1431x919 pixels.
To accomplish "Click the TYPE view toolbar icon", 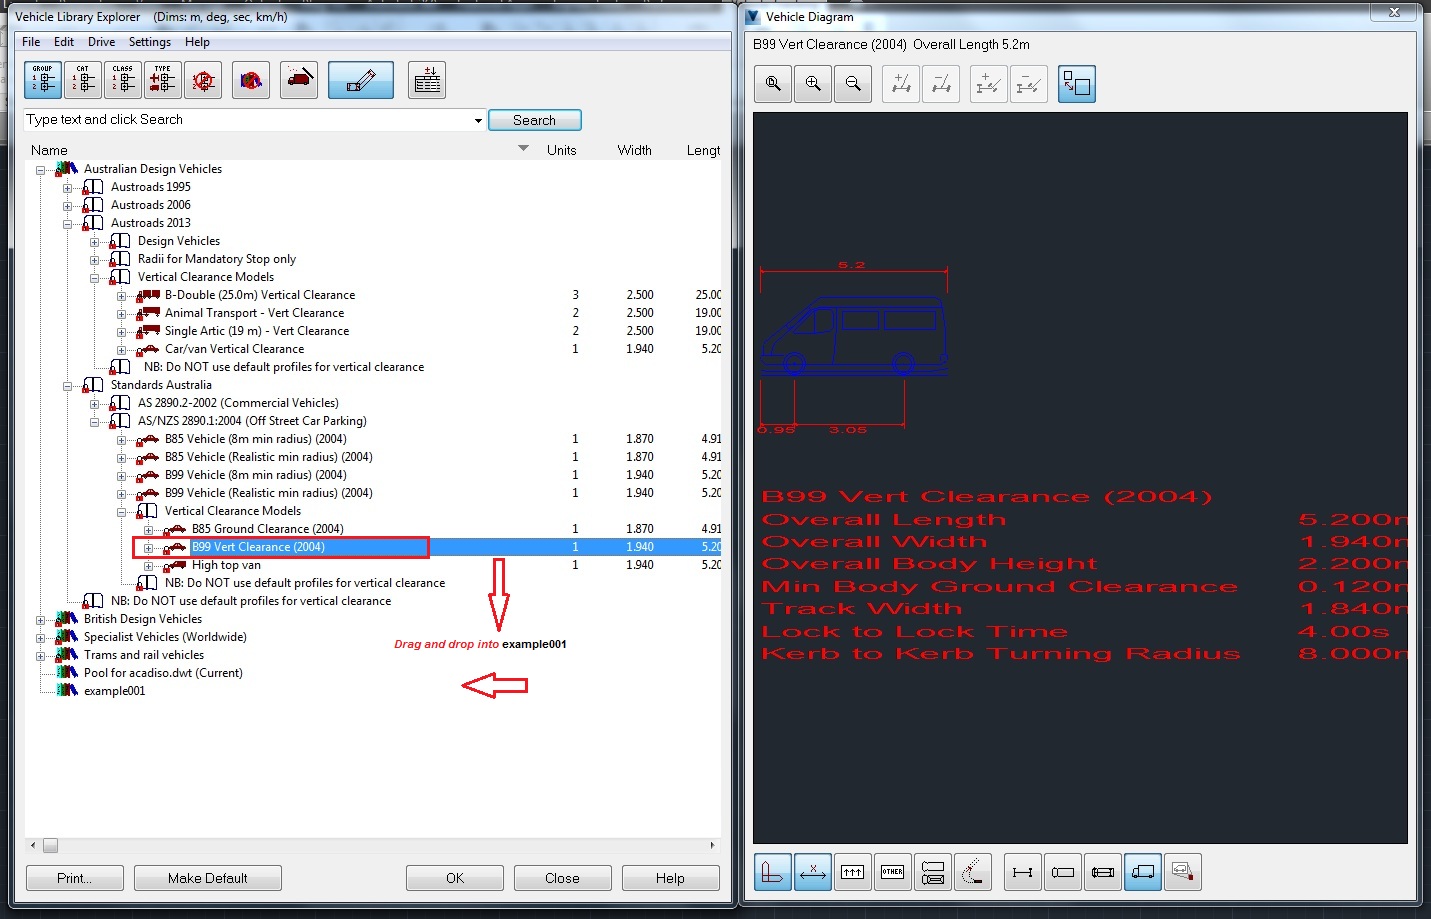I will pos(161,80).
